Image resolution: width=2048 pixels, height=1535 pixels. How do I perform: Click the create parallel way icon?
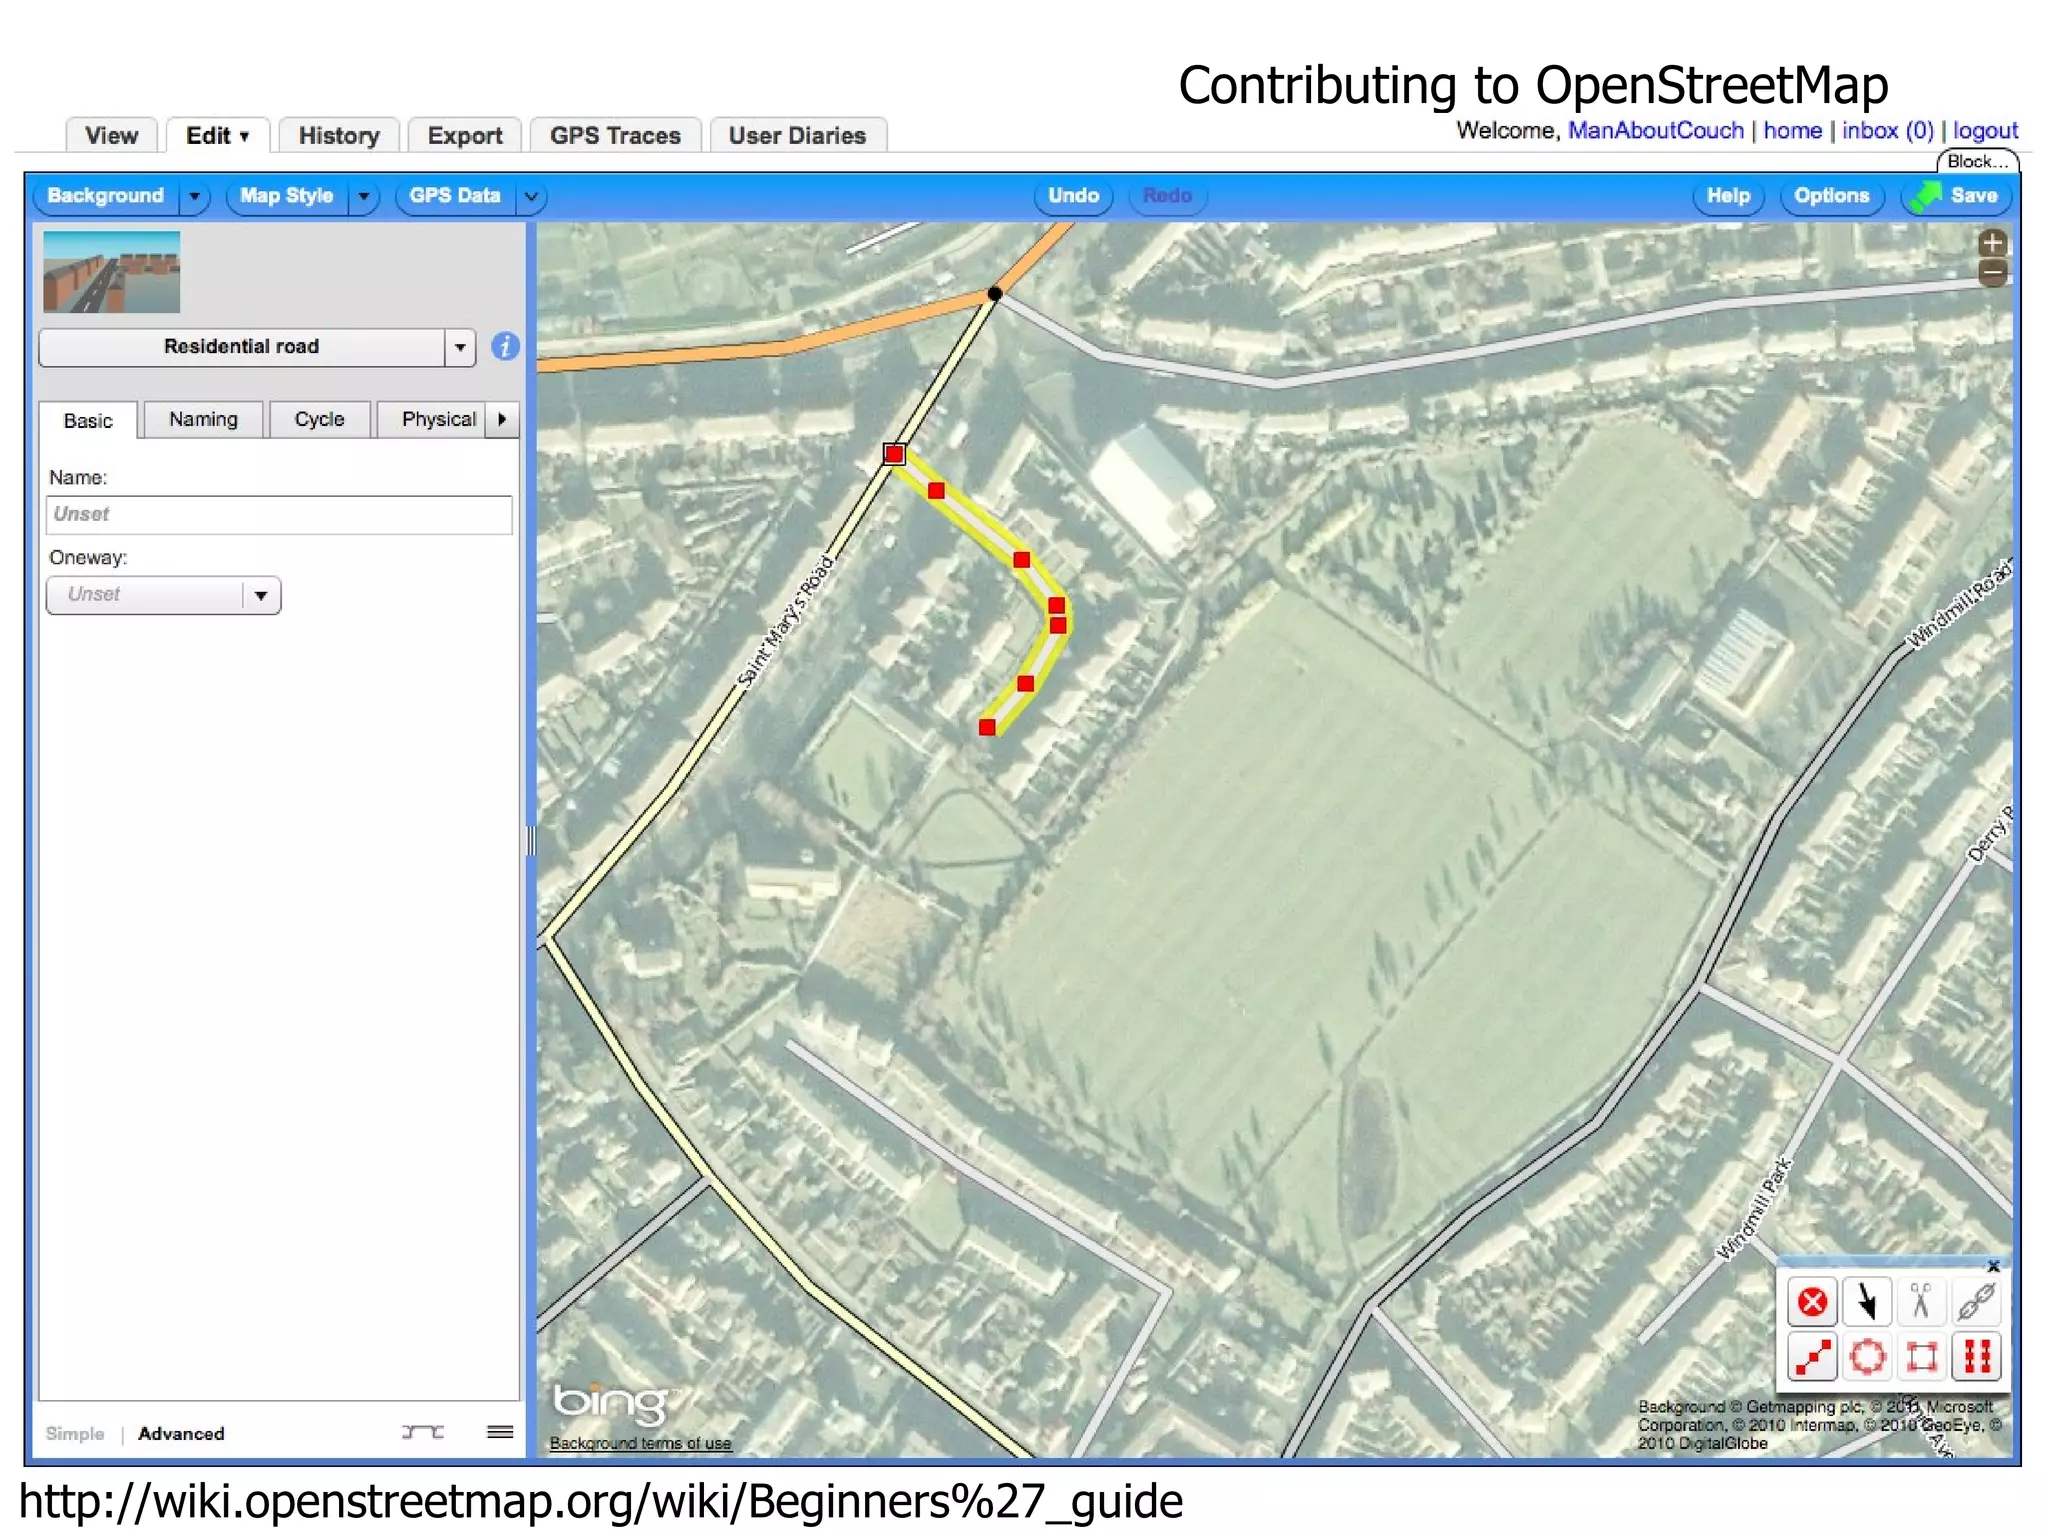[x=1976, y=1357]
